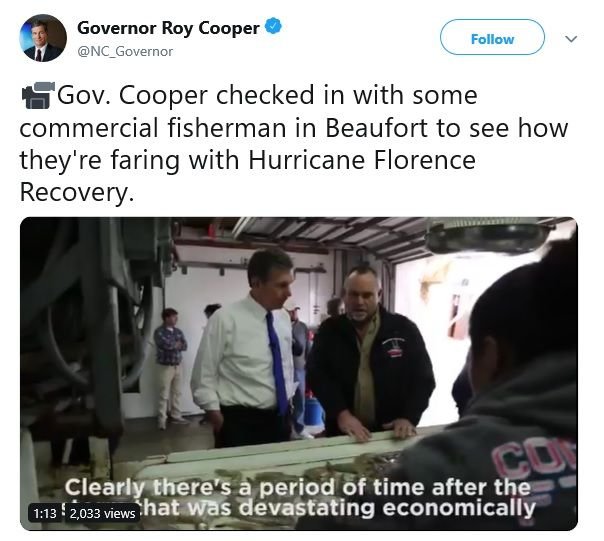Click the caption line starting 'Clearly there's'
Image resolution: width=604 pixels, height=541 pixels.
click(297, 487)
